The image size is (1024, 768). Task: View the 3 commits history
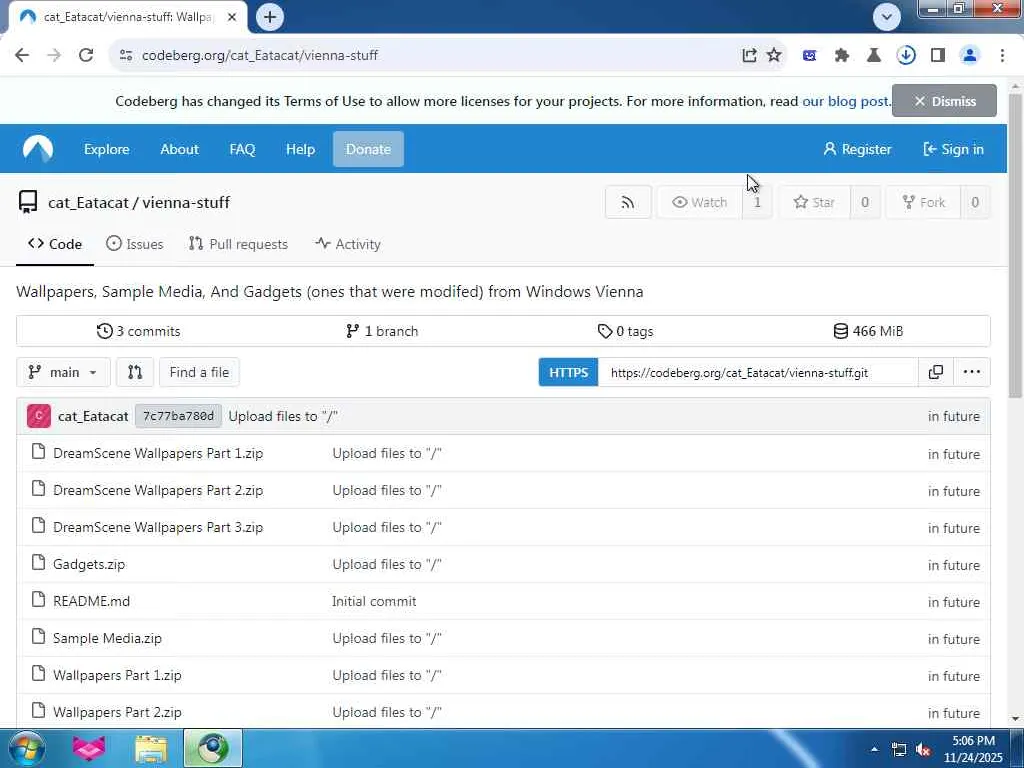pos(138,331)
